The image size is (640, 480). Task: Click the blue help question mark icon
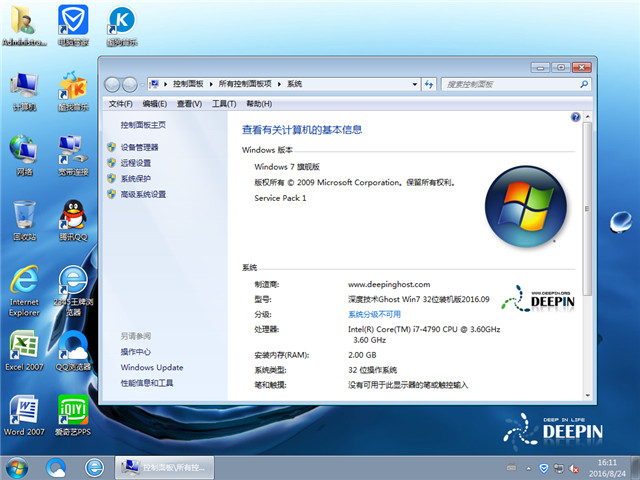coord(575,117)
